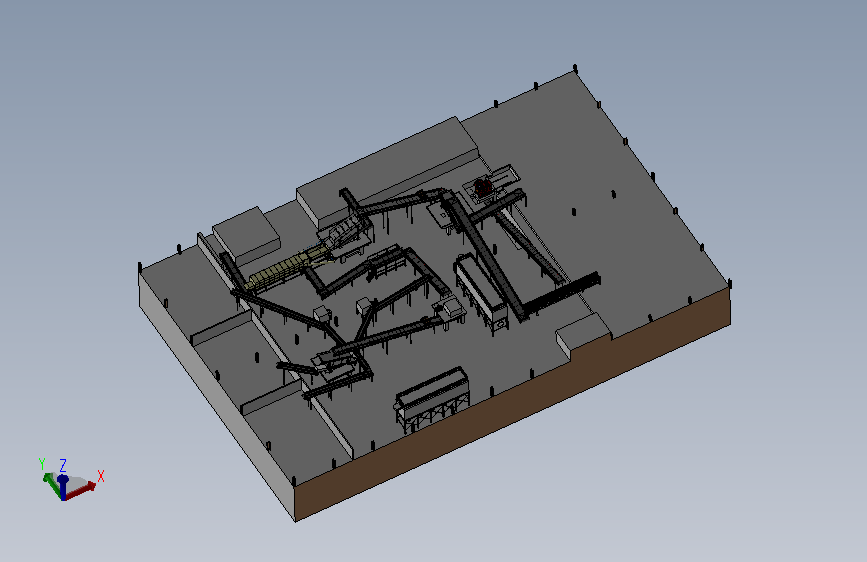Click the red X axis arrow of the triad
The image size is (867, 562).
click(x=83, y=490)
